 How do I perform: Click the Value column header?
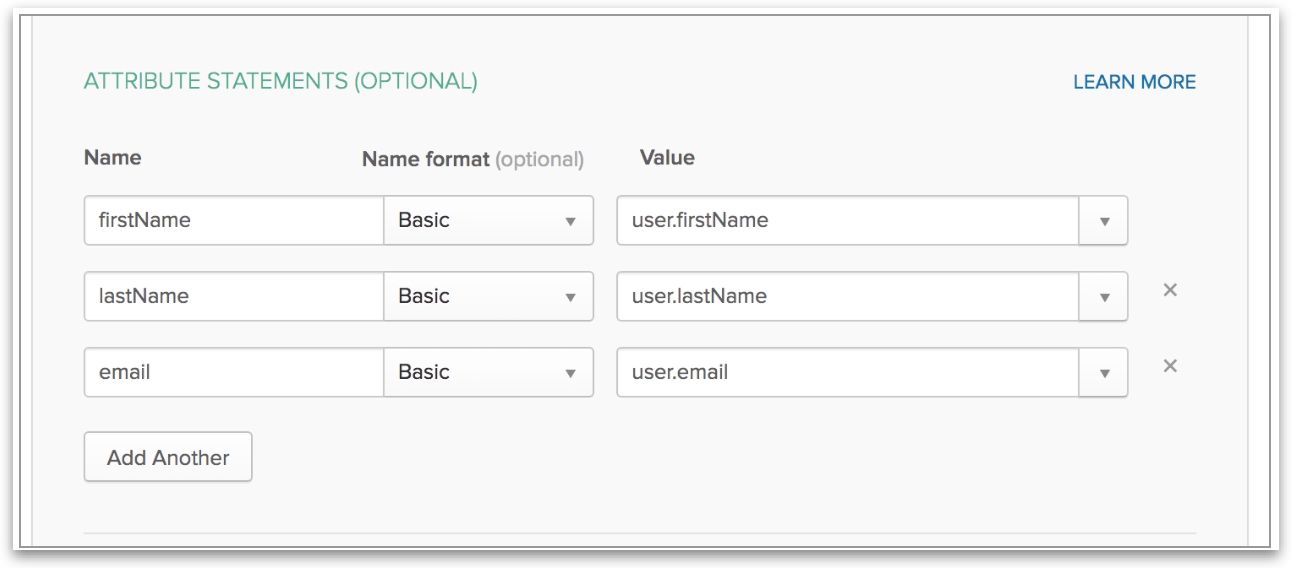click(x=666, y=158)
